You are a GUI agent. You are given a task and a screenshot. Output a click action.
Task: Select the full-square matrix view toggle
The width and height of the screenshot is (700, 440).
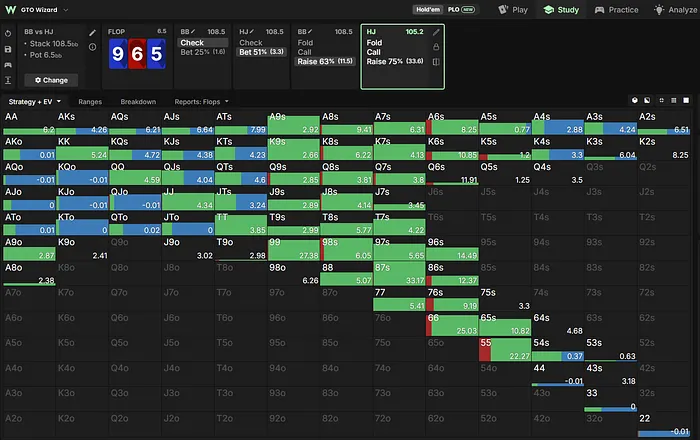tap(686, 100)
